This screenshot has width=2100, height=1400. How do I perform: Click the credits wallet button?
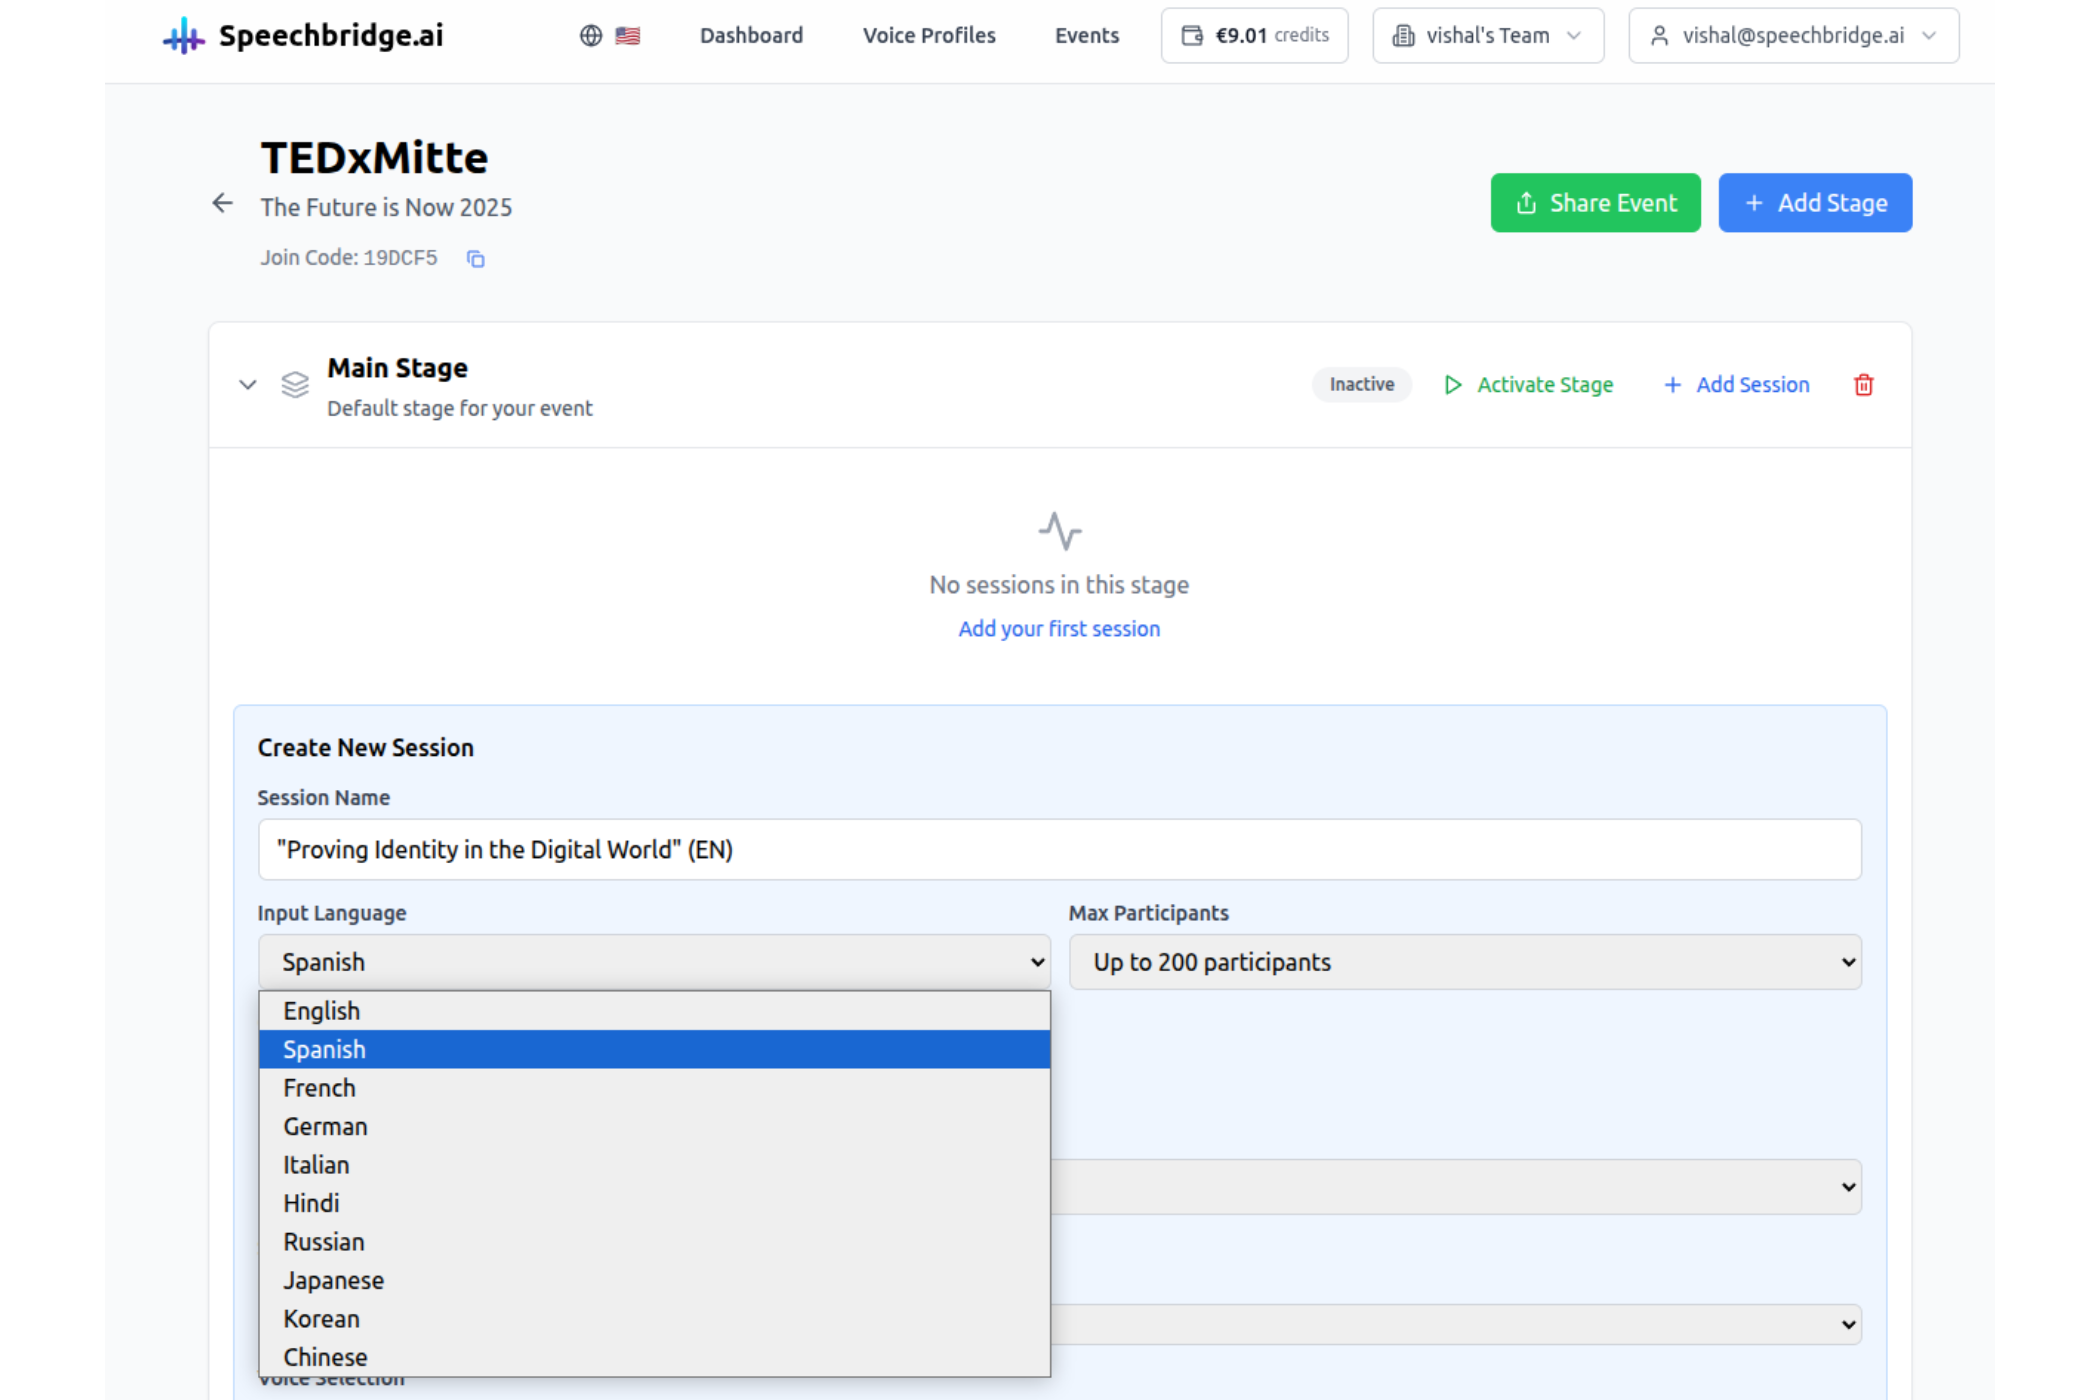(x=1254, y=36)
